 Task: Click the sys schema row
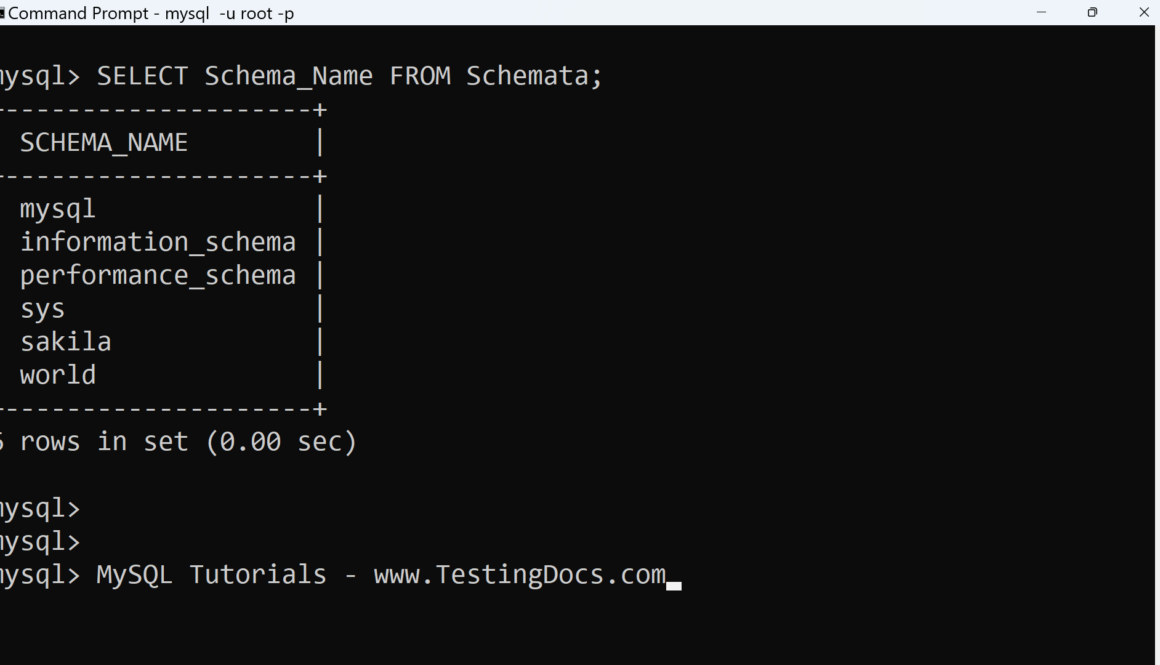pos(42,309)
